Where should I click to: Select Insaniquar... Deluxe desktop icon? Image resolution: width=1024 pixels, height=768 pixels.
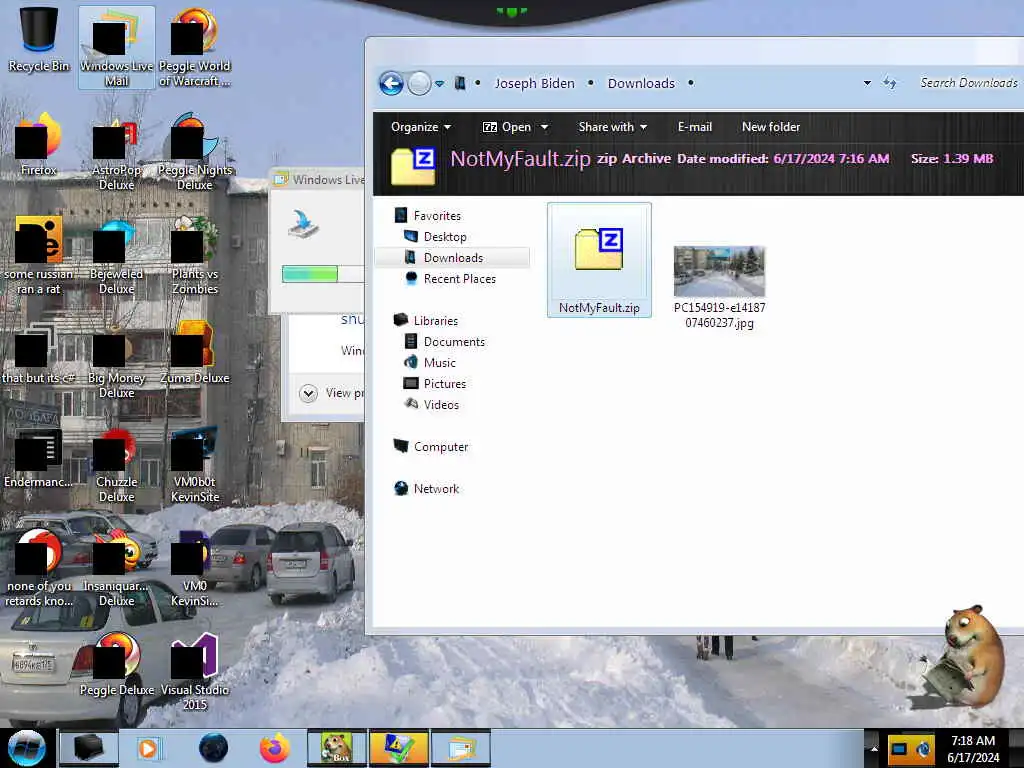click(x=116, y=568)
